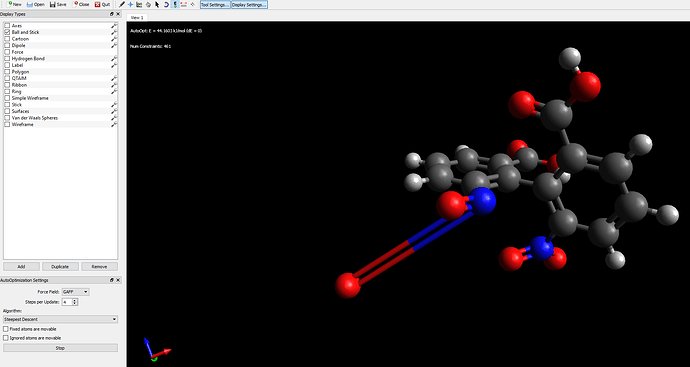690x367 pixels.
Task: Activate the Bond Centric Manipulate tool
Action: [x=139, y=4]
